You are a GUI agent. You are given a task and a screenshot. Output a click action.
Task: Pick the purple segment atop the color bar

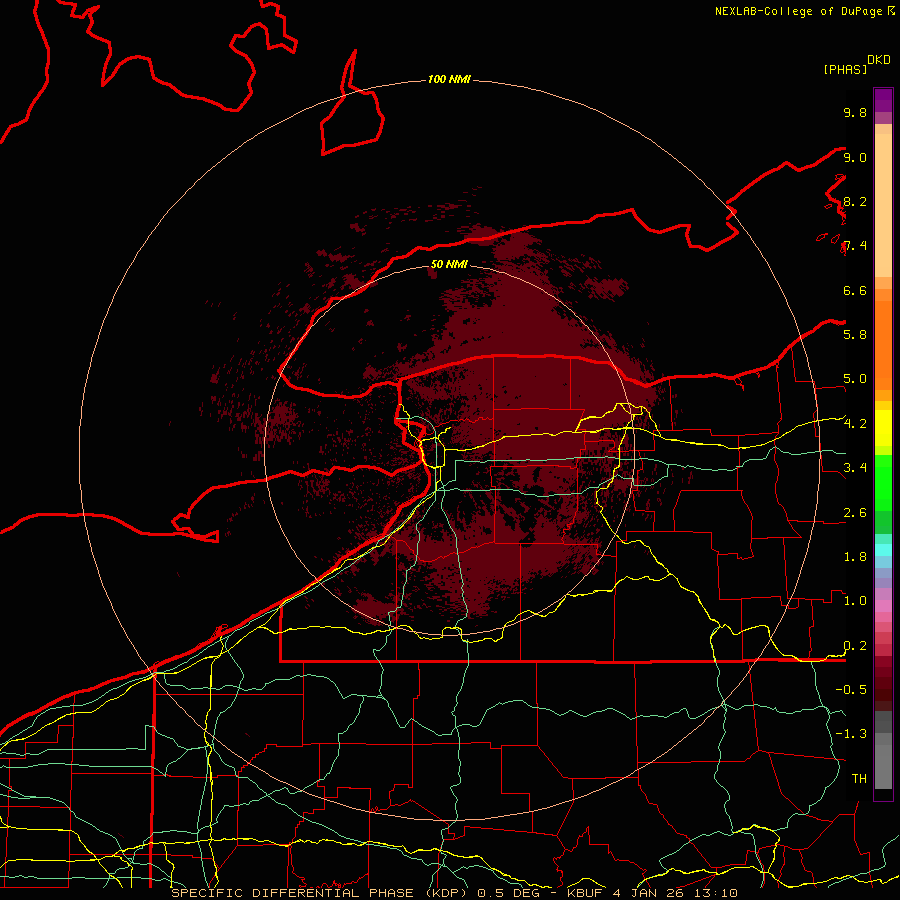point(883,100)
